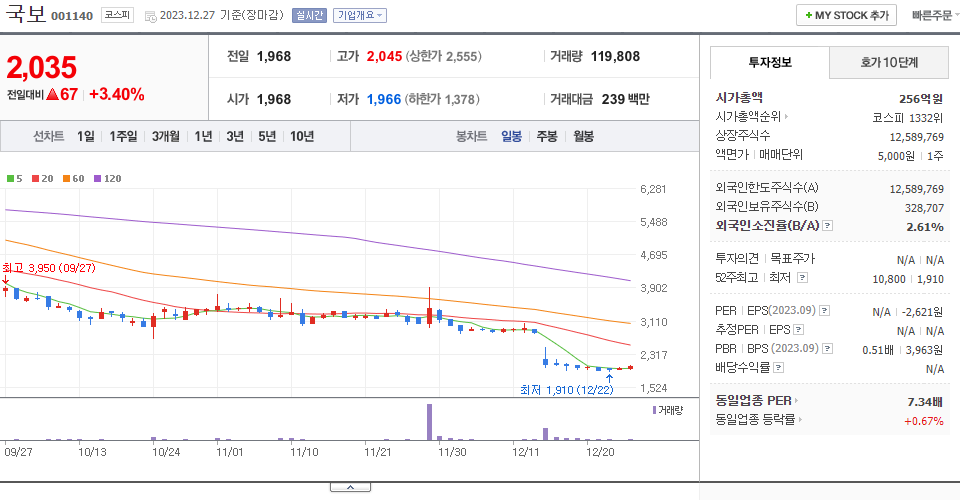
Task: Collapse the chart panel with the up chevron
Action: (350, 487)
